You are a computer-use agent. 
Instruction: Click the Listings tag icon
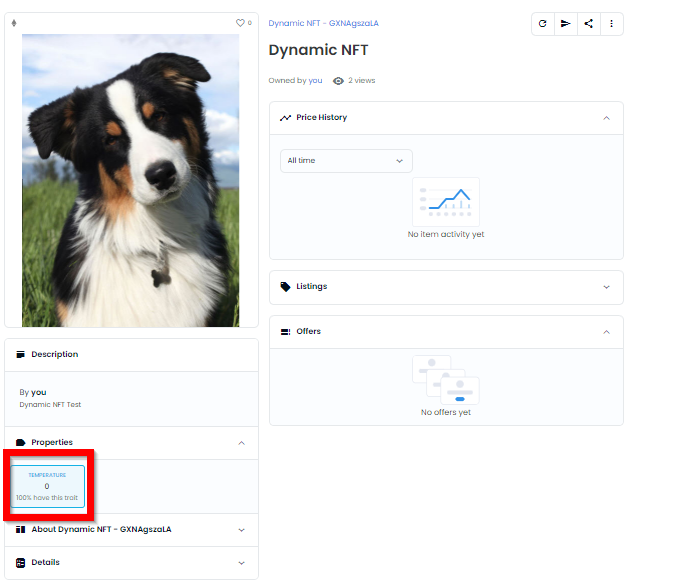coord(285,287)
